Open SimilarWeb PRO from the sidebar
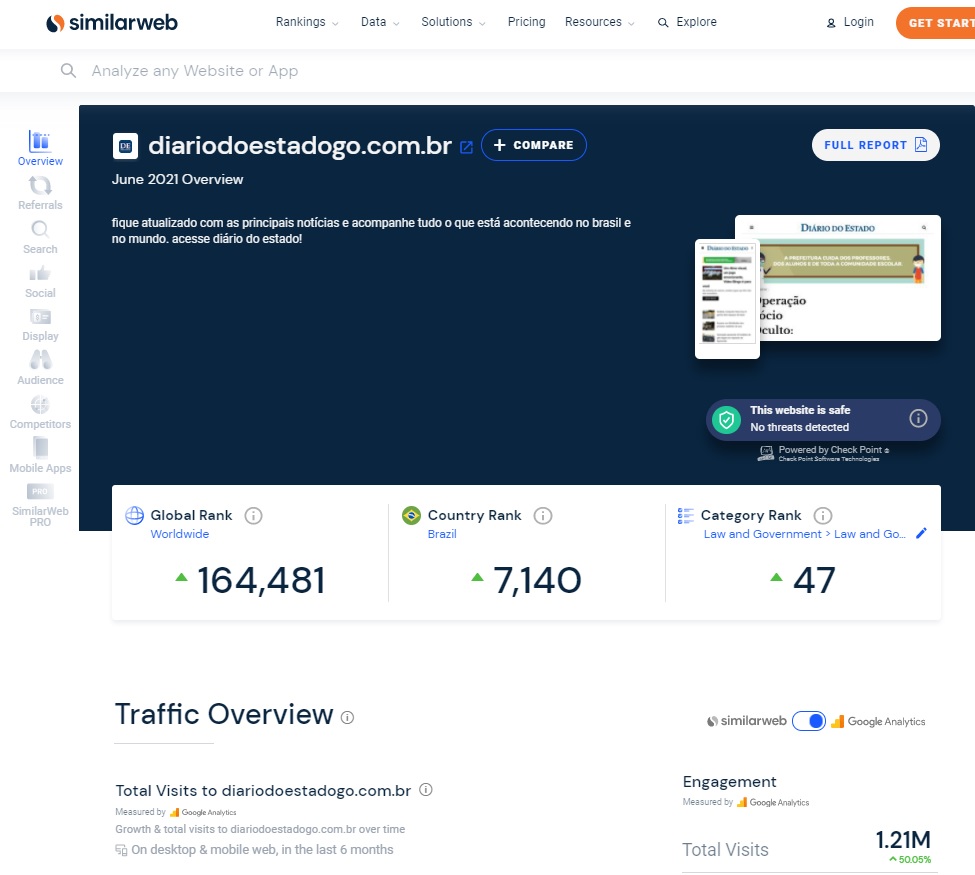 pyautogui.click(x=40, y=505)
